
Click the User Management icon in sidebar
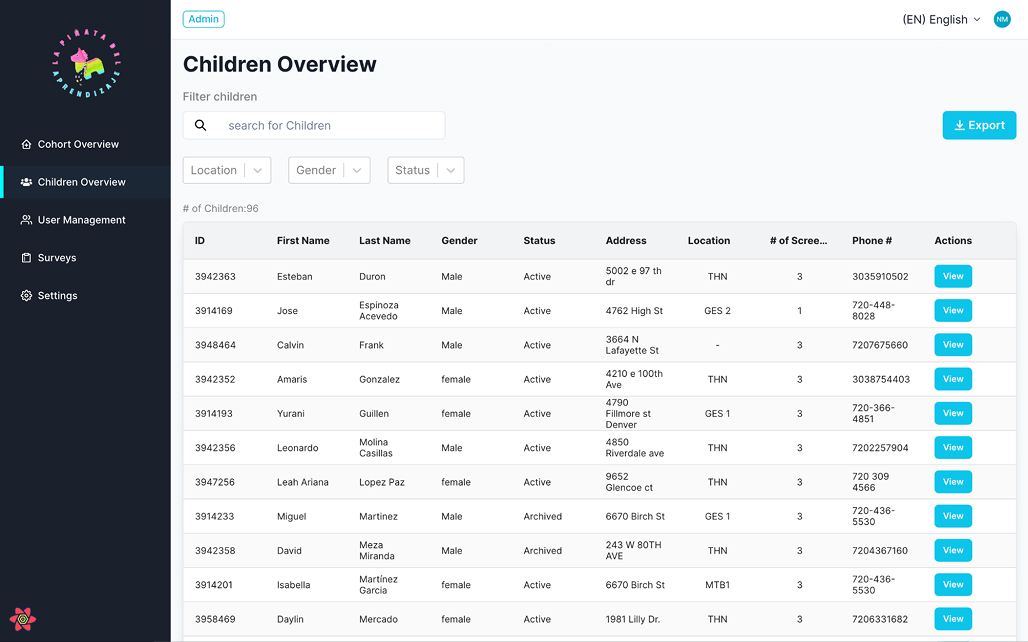click(x=27, y=220)
